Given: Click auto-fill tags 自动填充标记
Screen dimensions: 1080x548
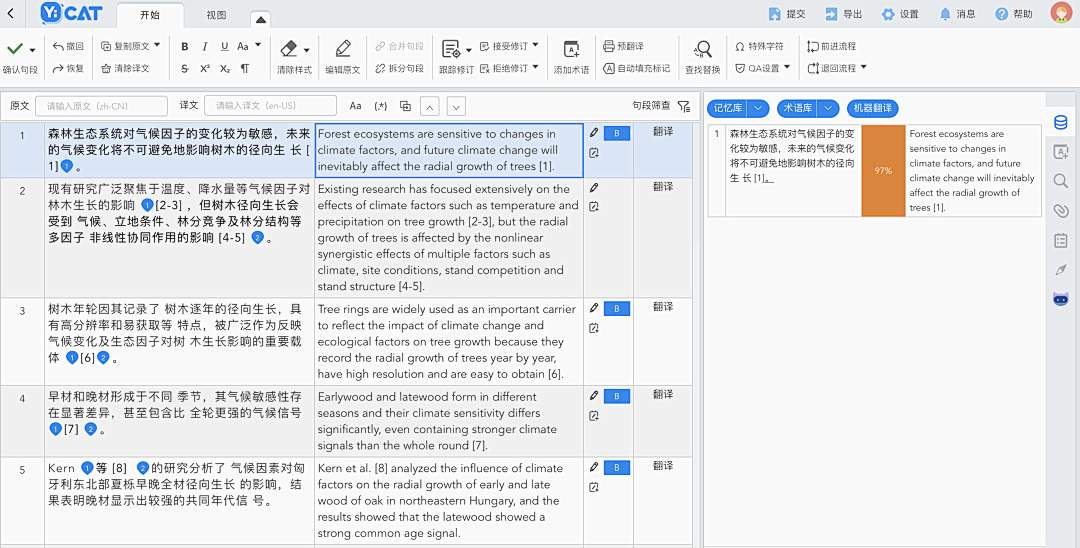Looking at the screenshot, I should pyautogui.click(x=636, y=68).
